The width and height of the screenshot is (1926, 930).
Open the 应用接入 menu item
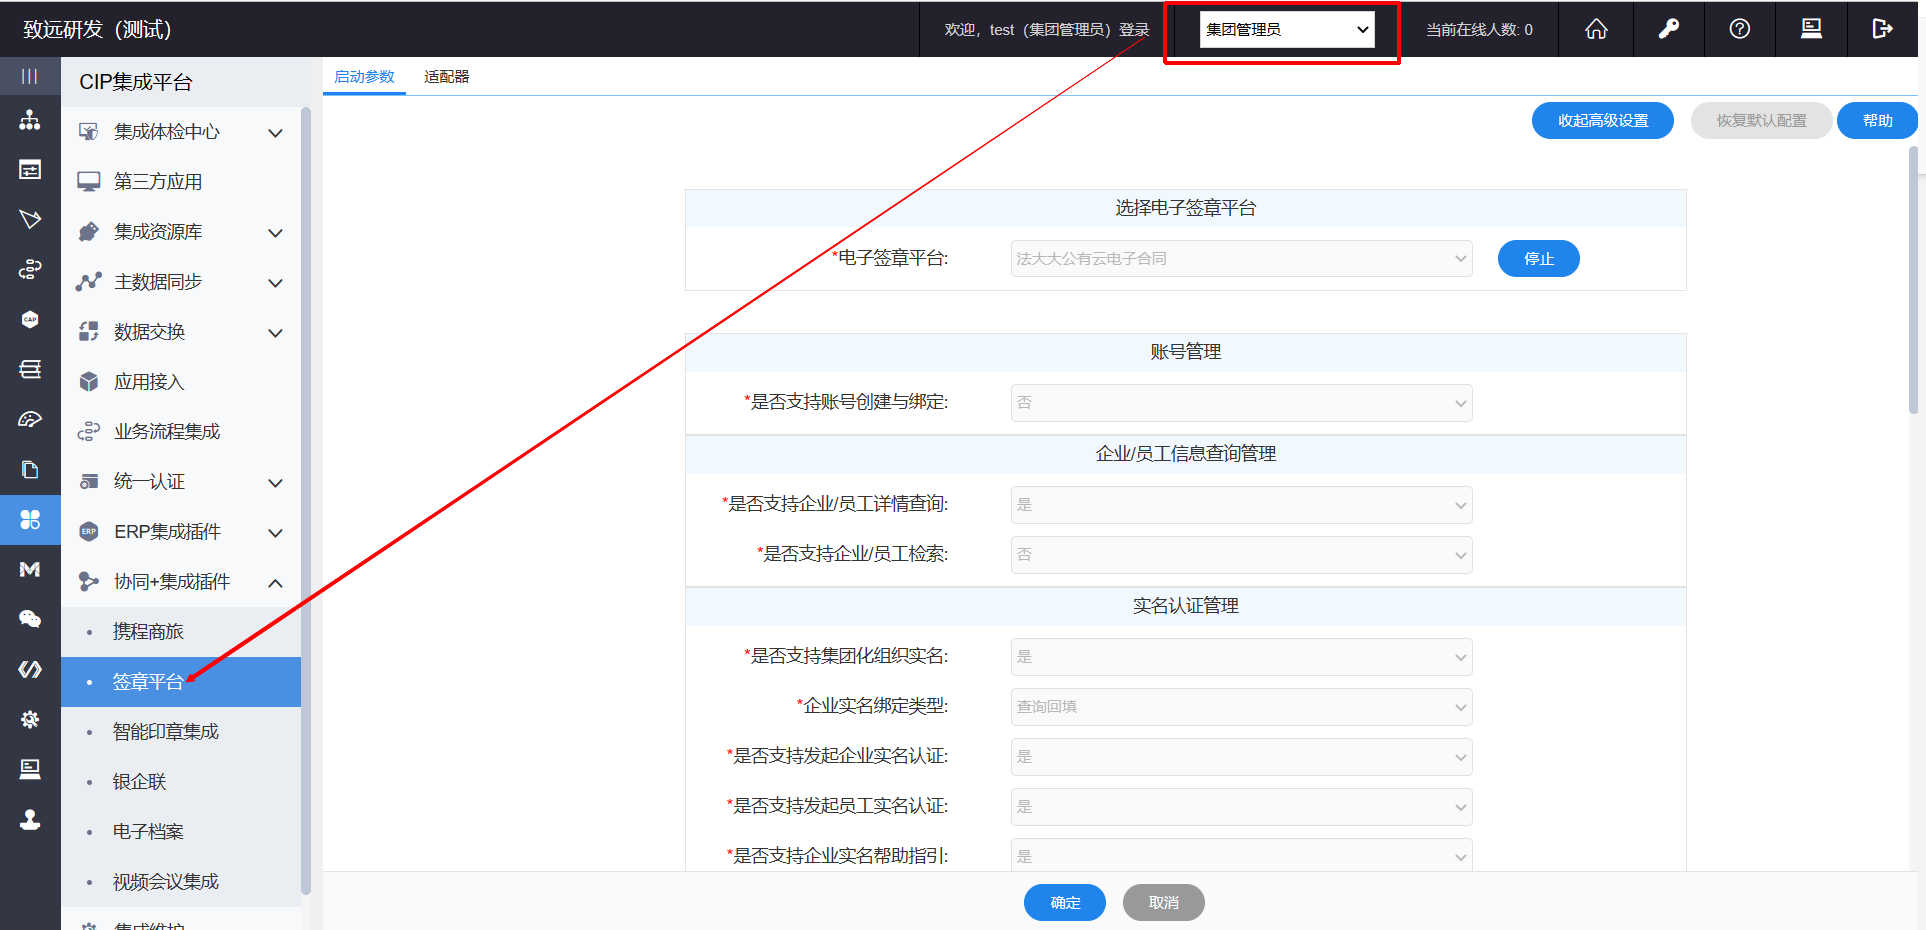pyautogui.click(x=181, y=382)
